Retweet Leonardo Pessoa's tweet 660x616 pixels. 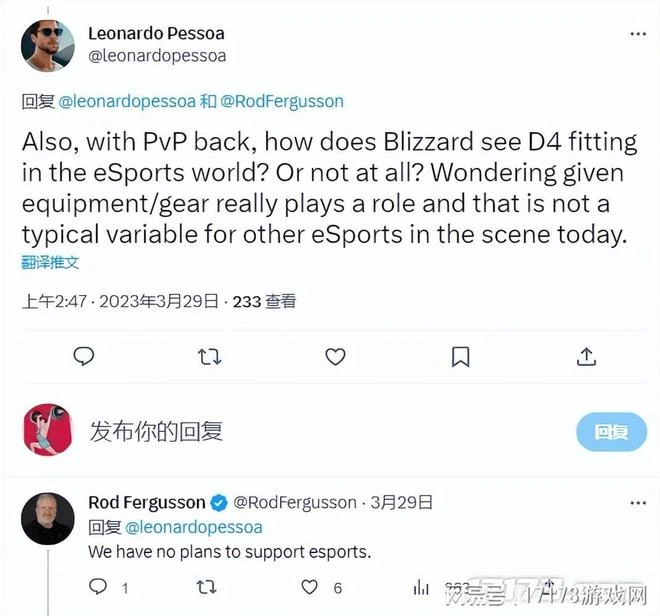point(209,357)
